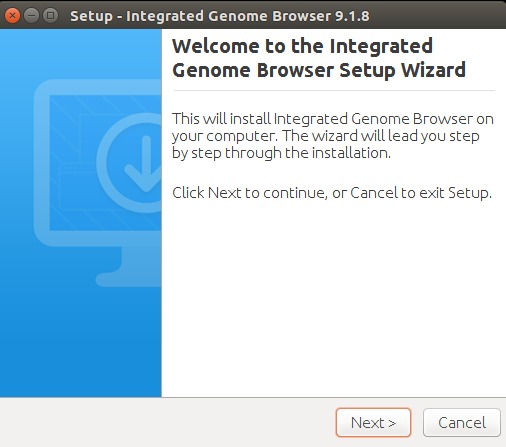Click the horizontal separator under the heading
This screenshot has width=506, height=447.
click(x=334, y=90)
